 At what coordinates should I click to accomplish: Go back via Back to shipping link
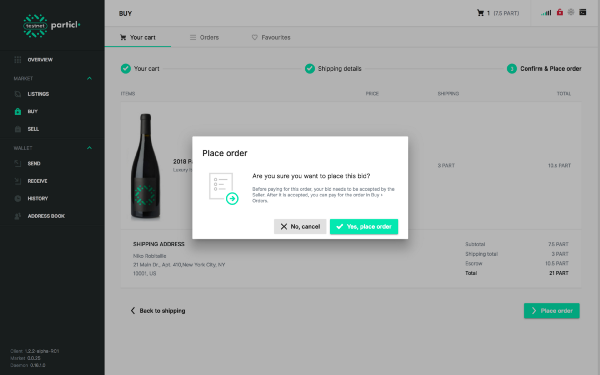point(158,311)
